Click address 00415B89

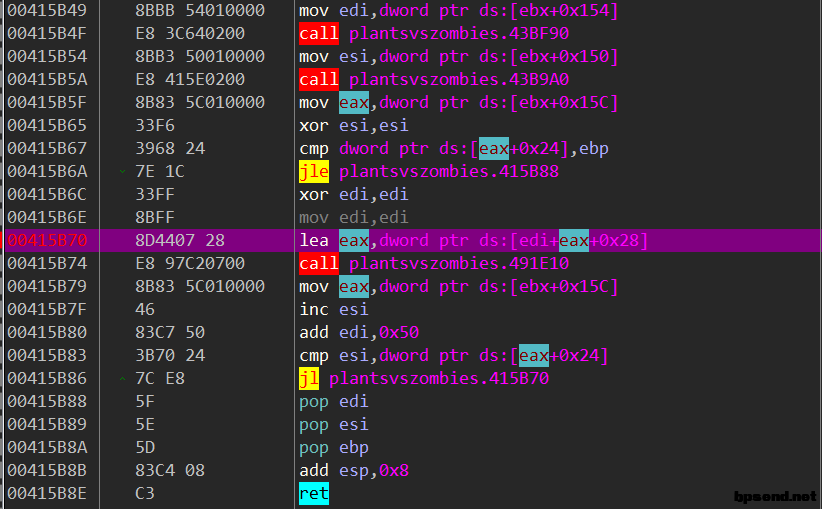pyautogui.click(x=47, y=425)
